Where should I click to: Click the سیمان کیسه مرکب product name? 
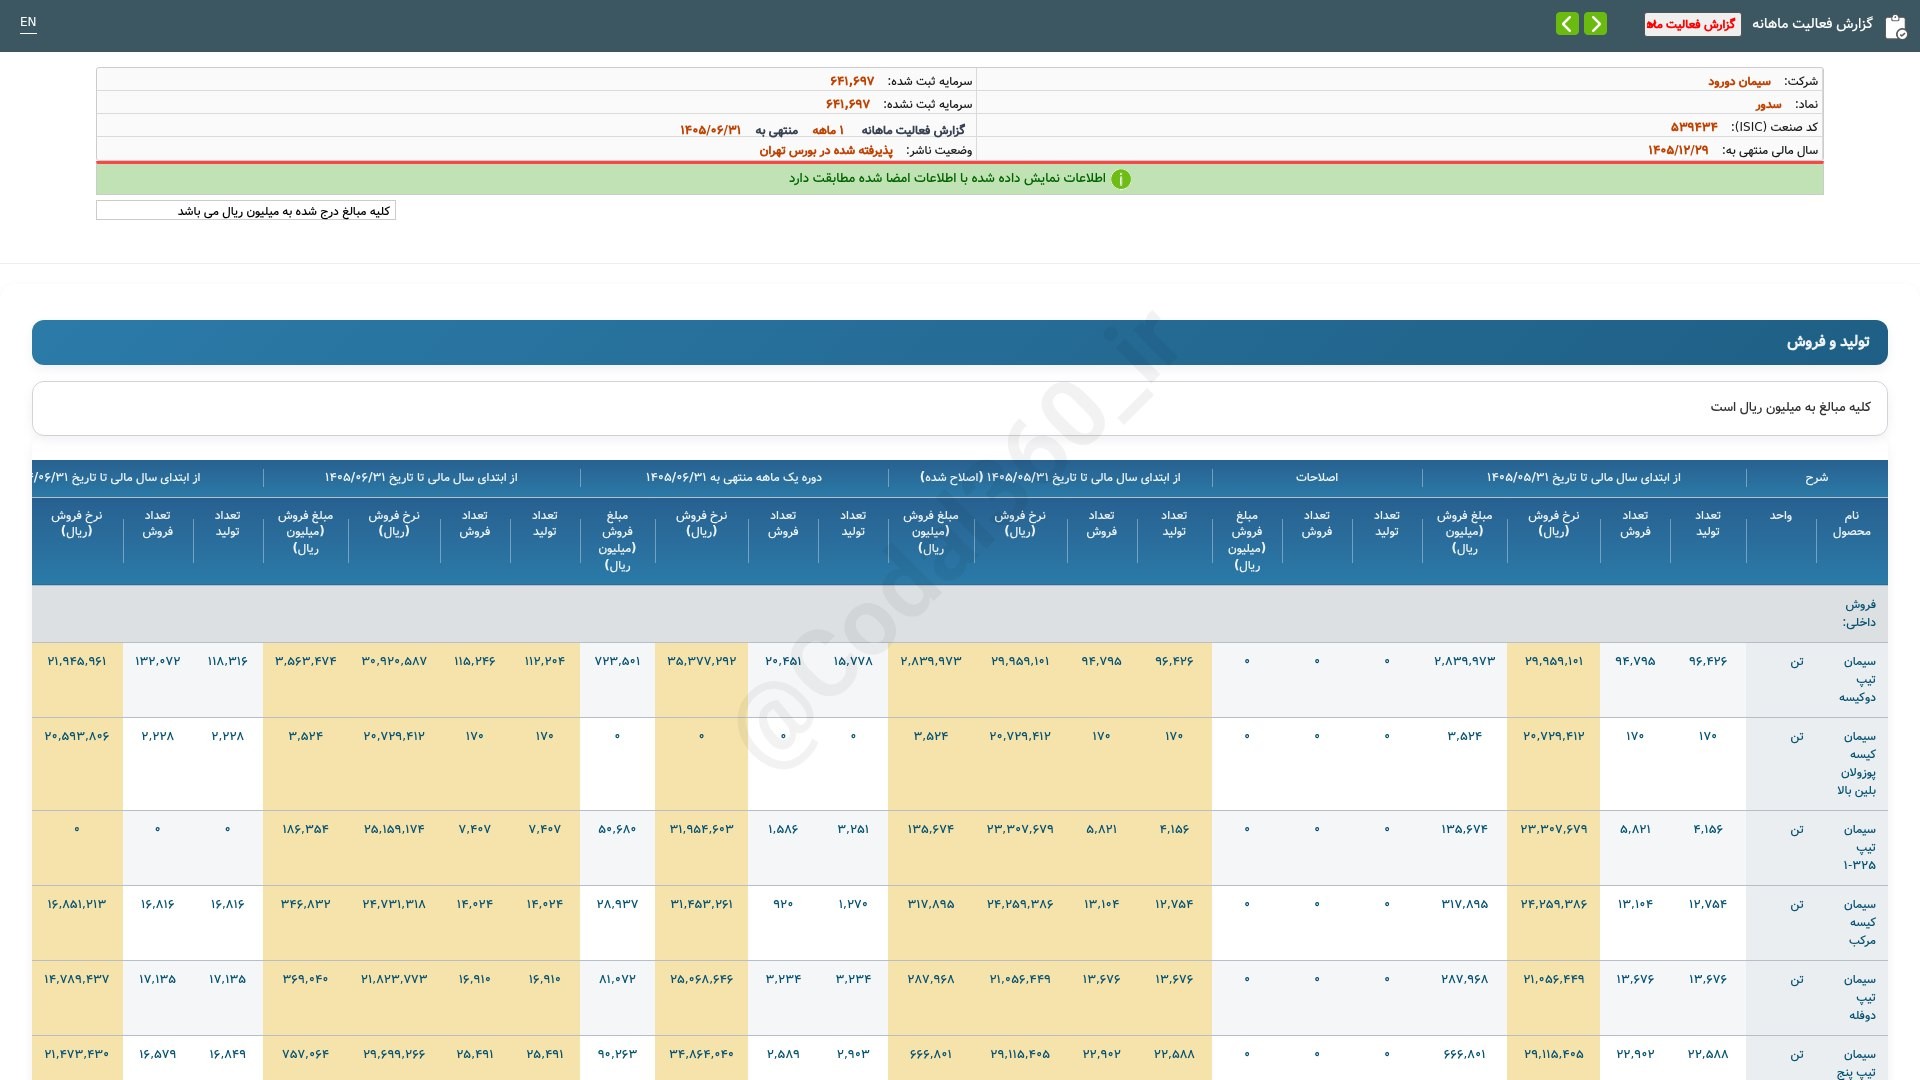pos(1860,922)
